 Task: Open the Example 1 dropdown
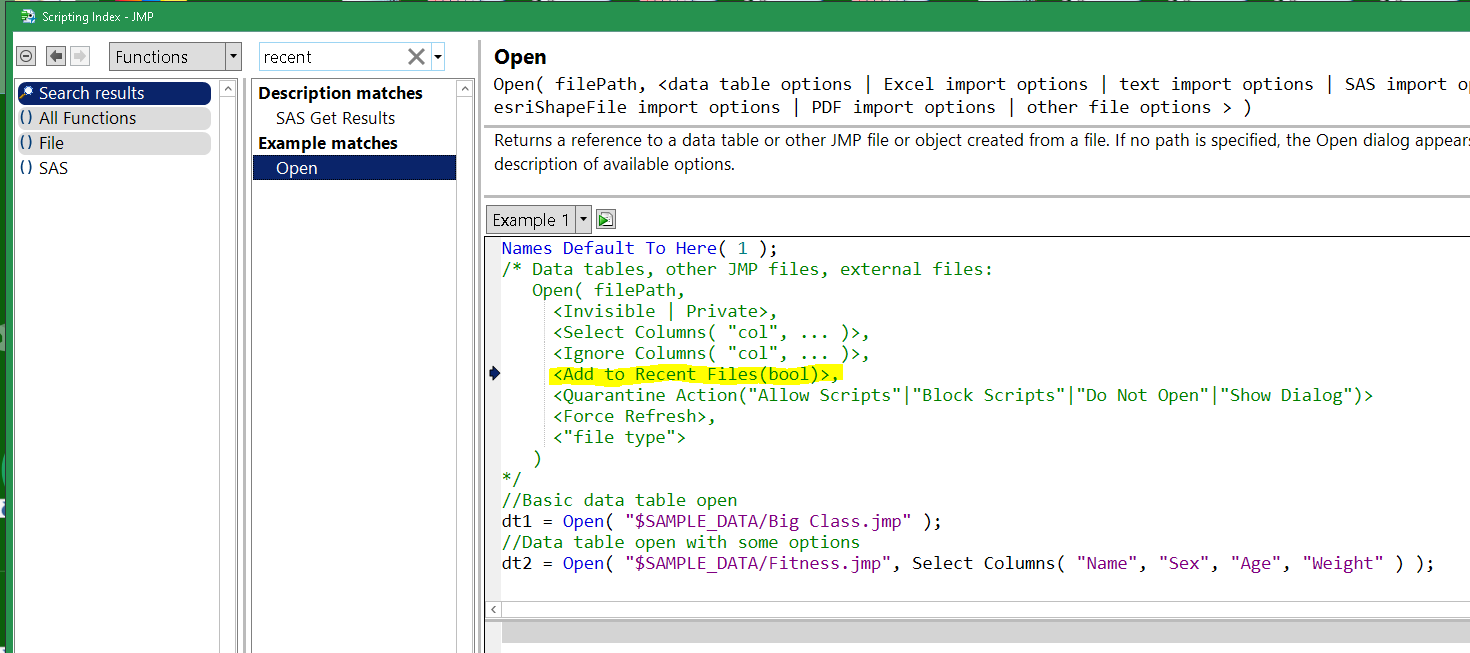[539, 220]
